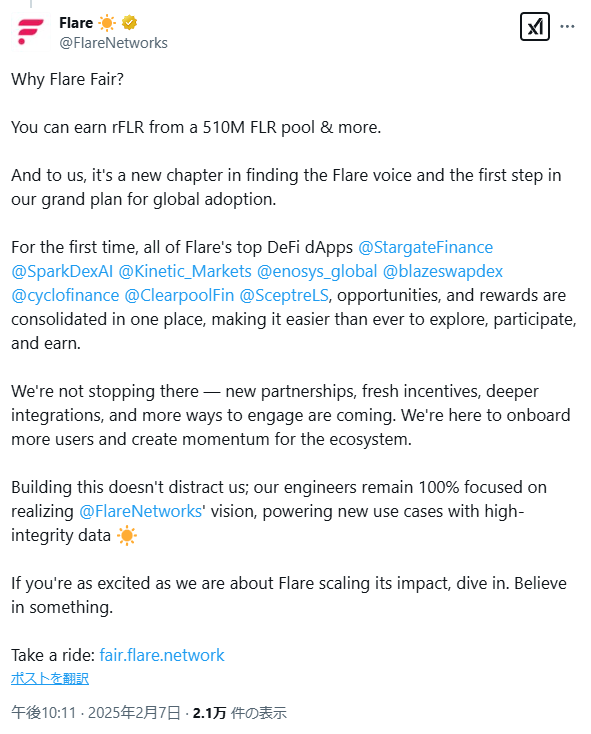This screenshot has height=734, width=591.
Task: Click the sun emoji beside Flare name
Action: (x=107, y=22)
